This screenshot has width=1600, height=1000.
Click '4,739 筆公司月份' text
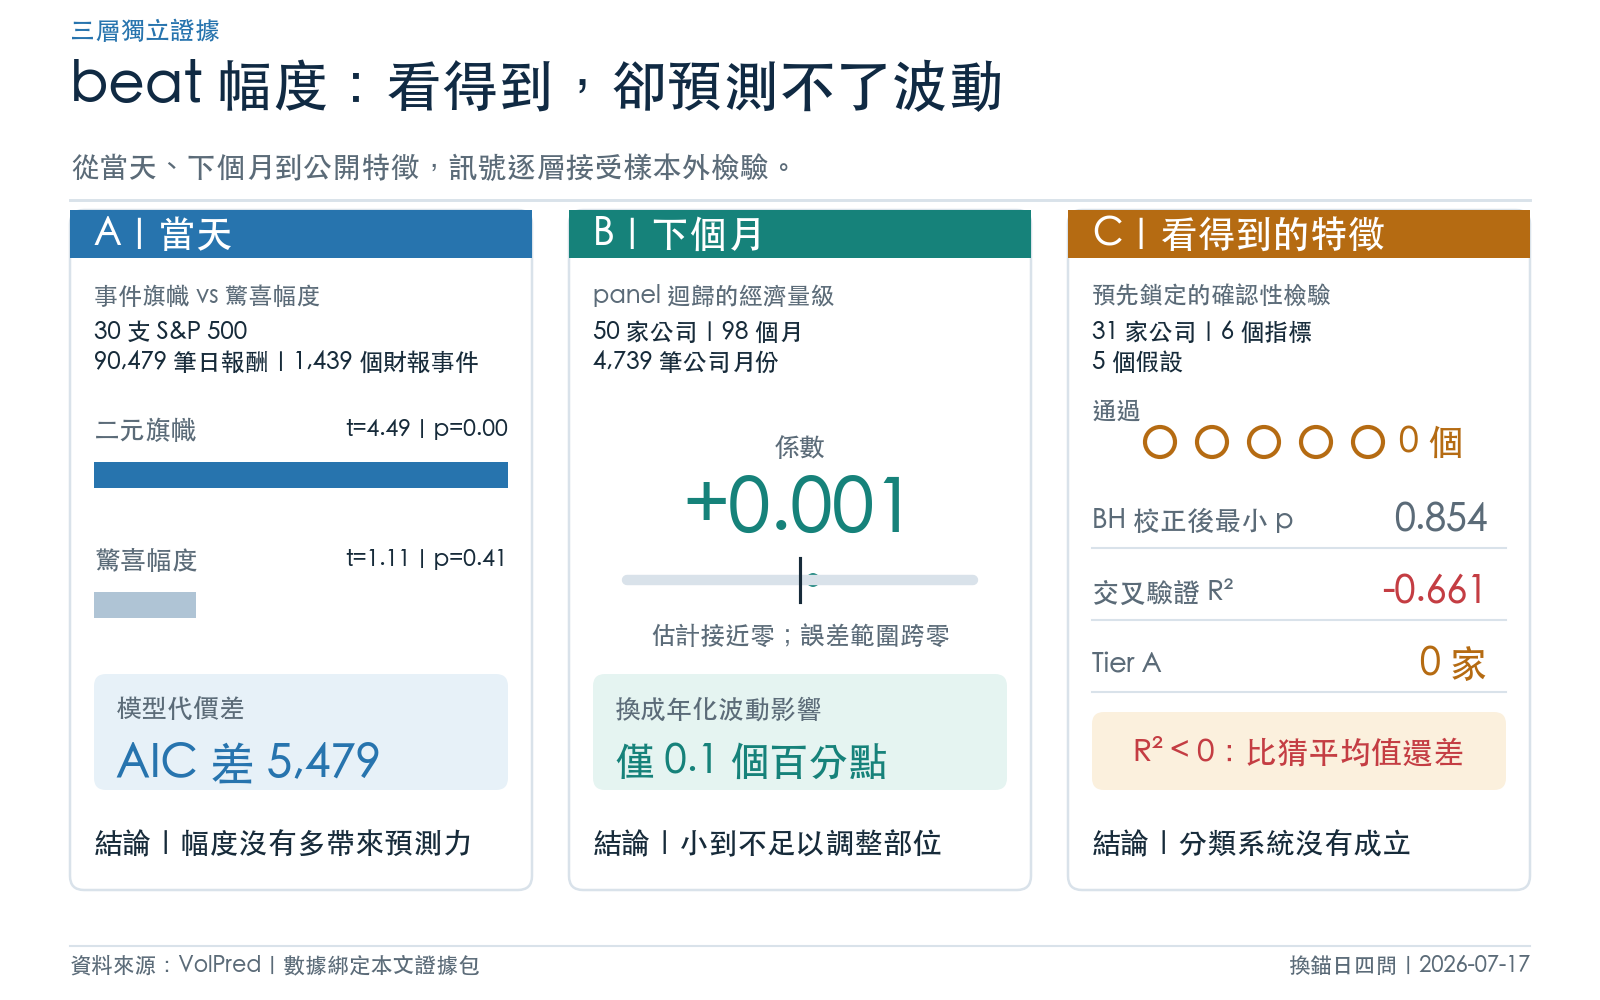click(686, 361)
